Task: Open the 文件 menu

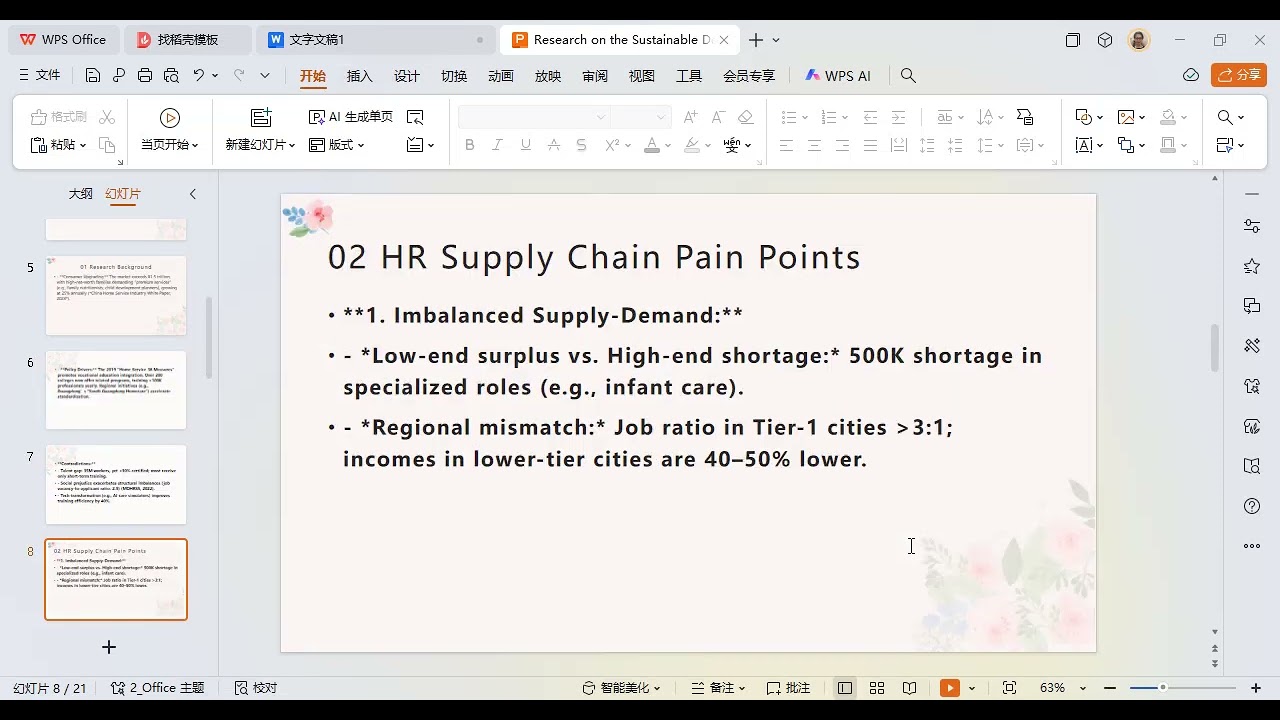Action: (x=40, y=75)
